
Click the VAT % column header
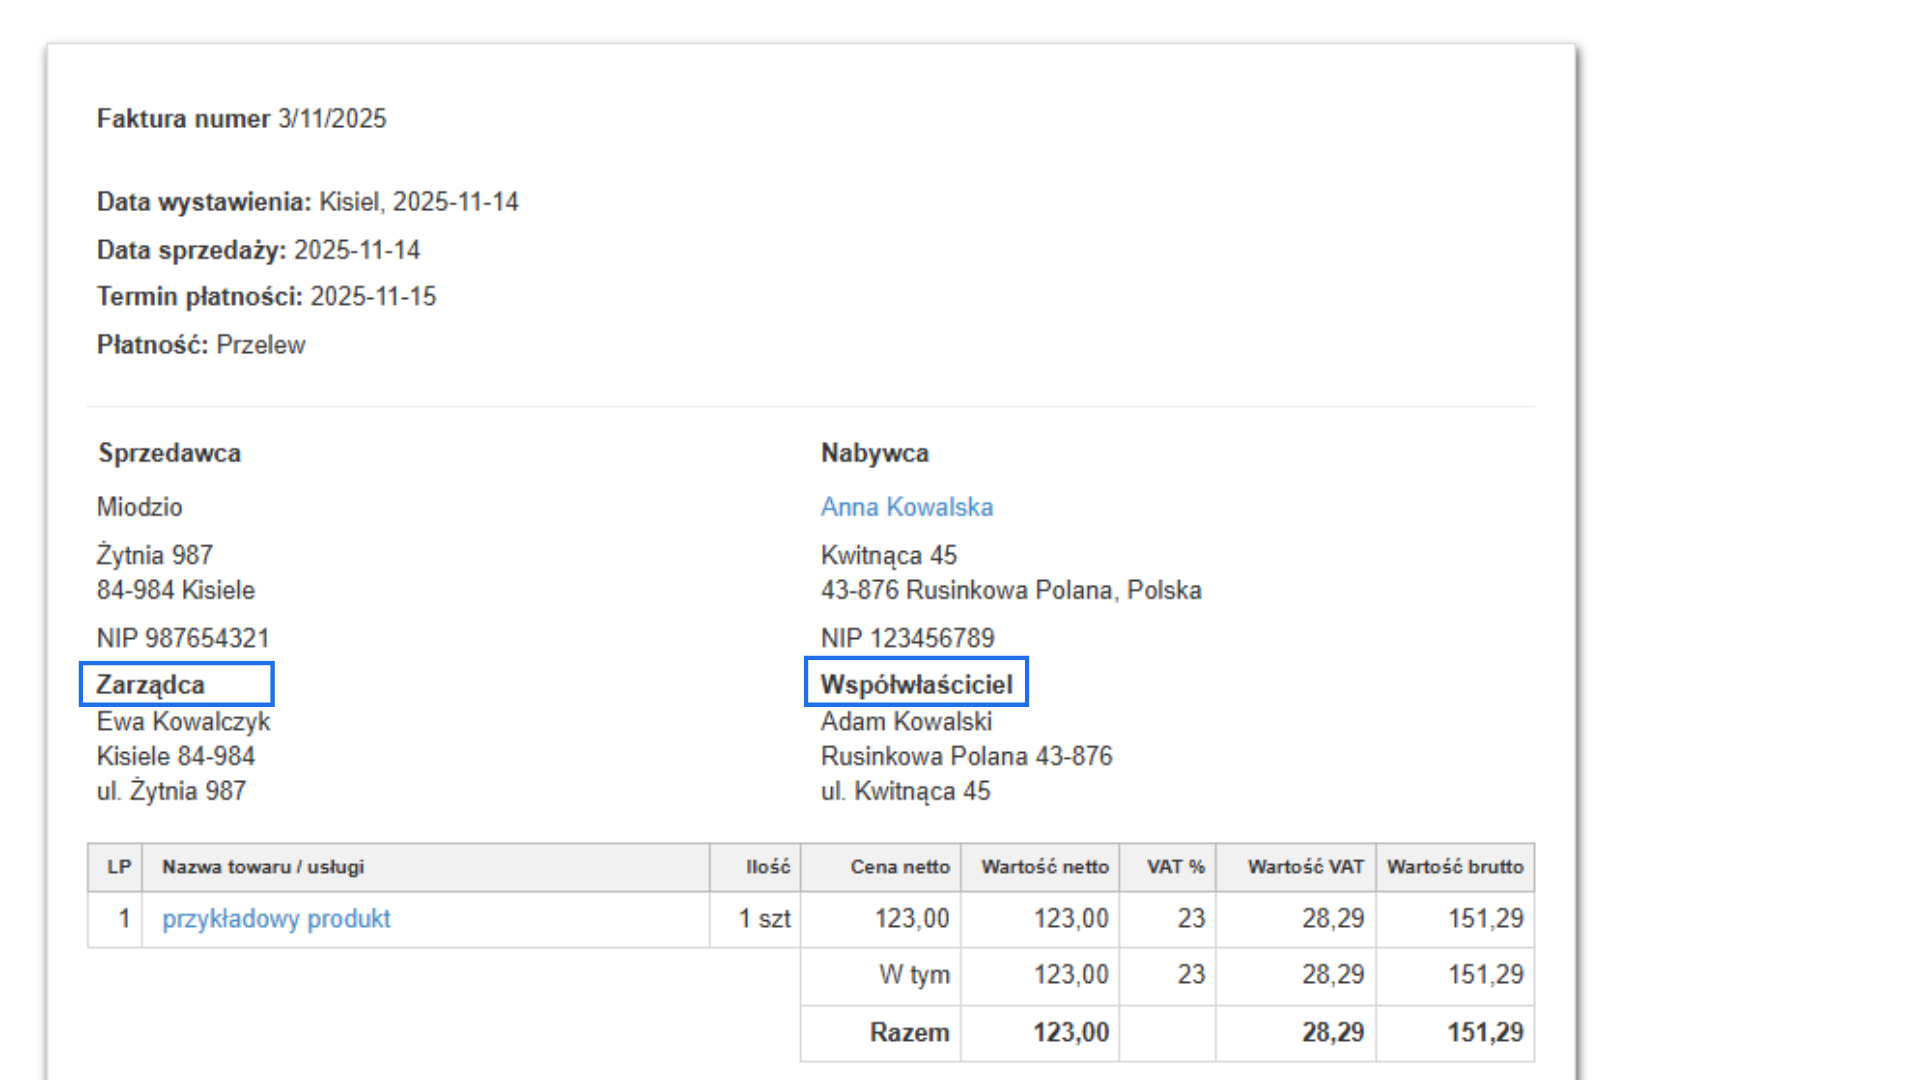1175,867
